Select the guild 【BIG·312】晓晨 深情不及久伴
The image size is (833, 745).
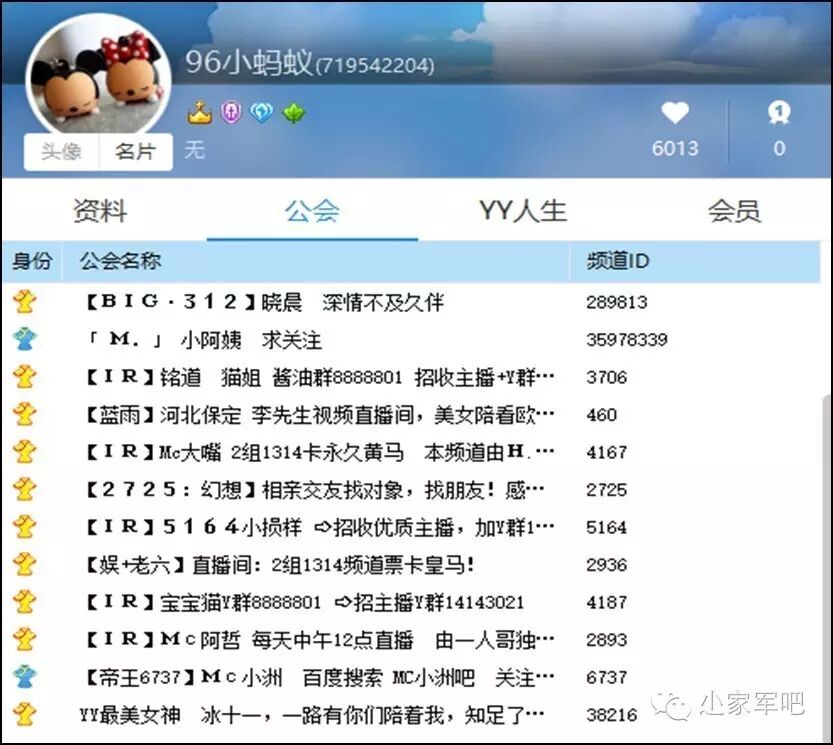265,302
